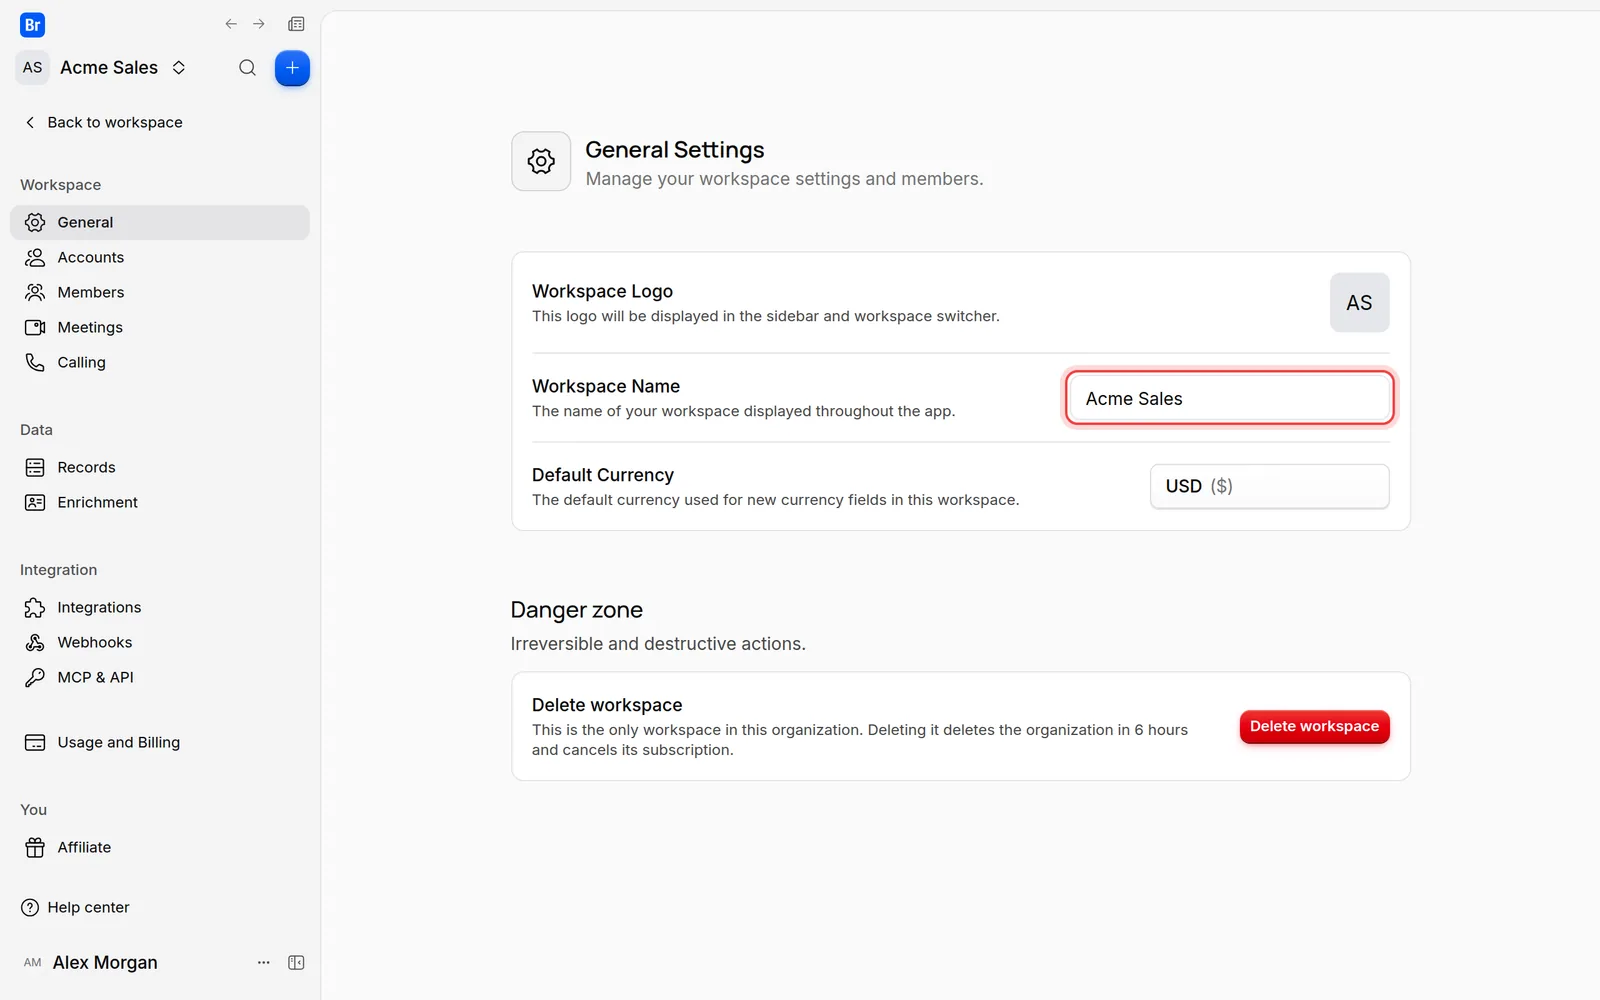Viewport: 1600px width, 1000px height.
Task: Click the 'Danger zone' heading text
Action: click(x=577, y=610)
